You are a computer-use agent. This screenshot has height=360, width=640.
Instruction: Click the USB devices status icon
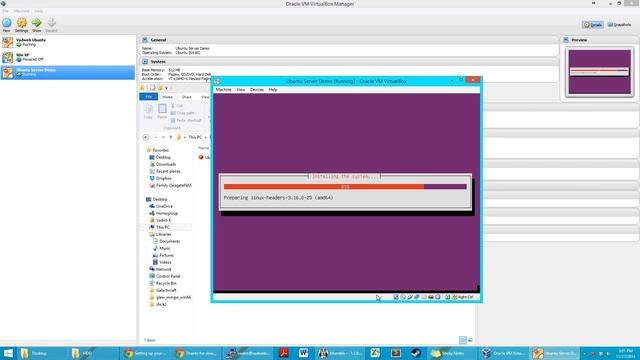pyautogui.click(x=410, y=297)
